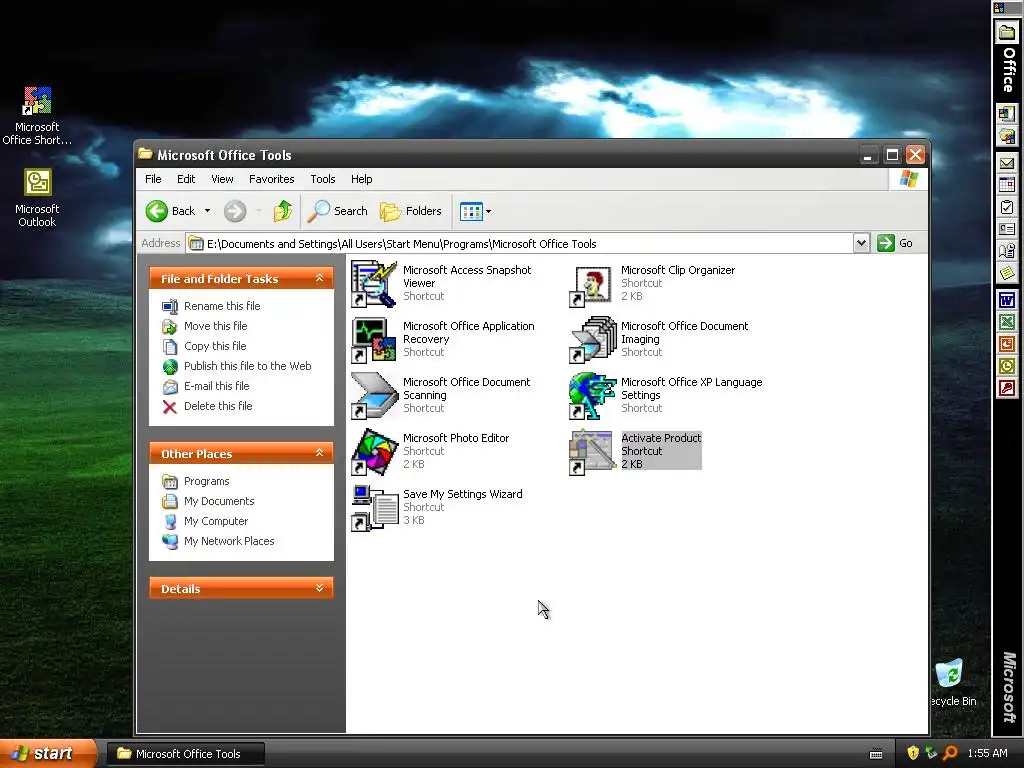Open Microsoft Access Snapshot Viewer shortcut icon
The width and height of the screenshot is (1024, 768).
374,284
